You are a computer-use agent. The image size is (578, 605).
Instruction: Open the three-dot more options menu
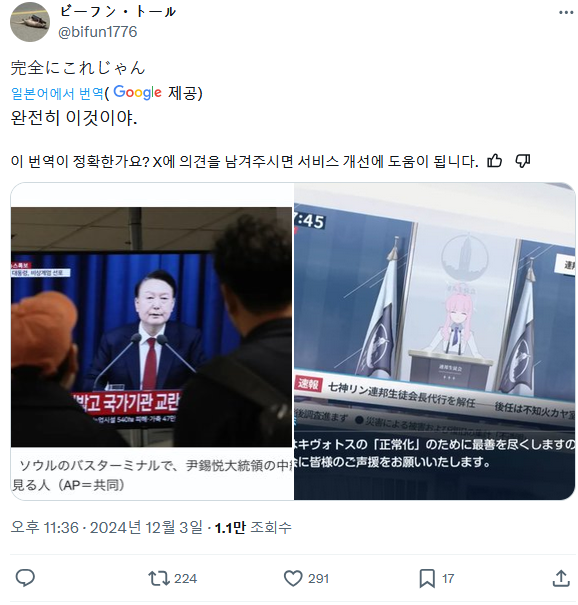pos(565,13)
